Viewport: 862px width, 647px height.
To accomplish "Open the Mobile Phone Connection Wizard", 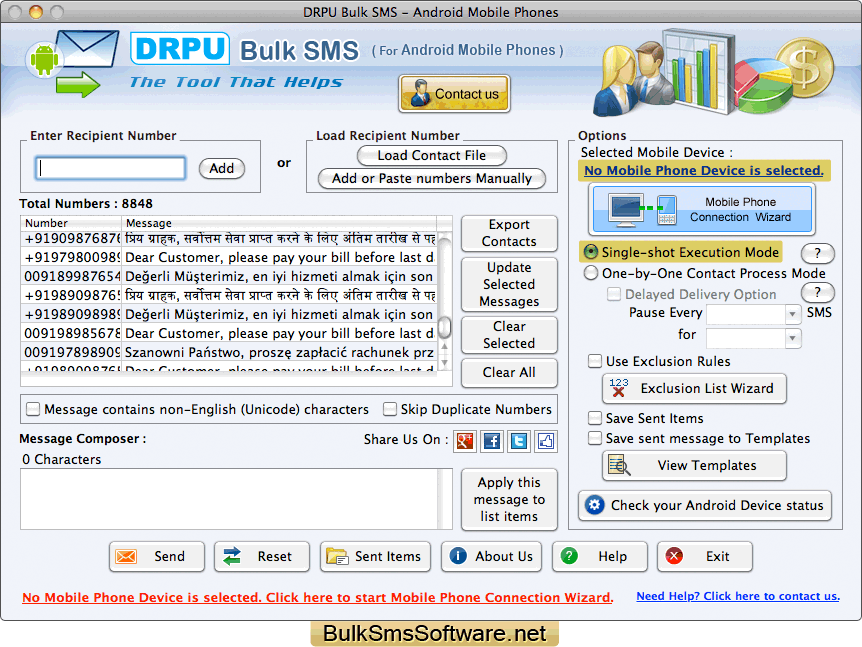I will click(x=702, y=209).
